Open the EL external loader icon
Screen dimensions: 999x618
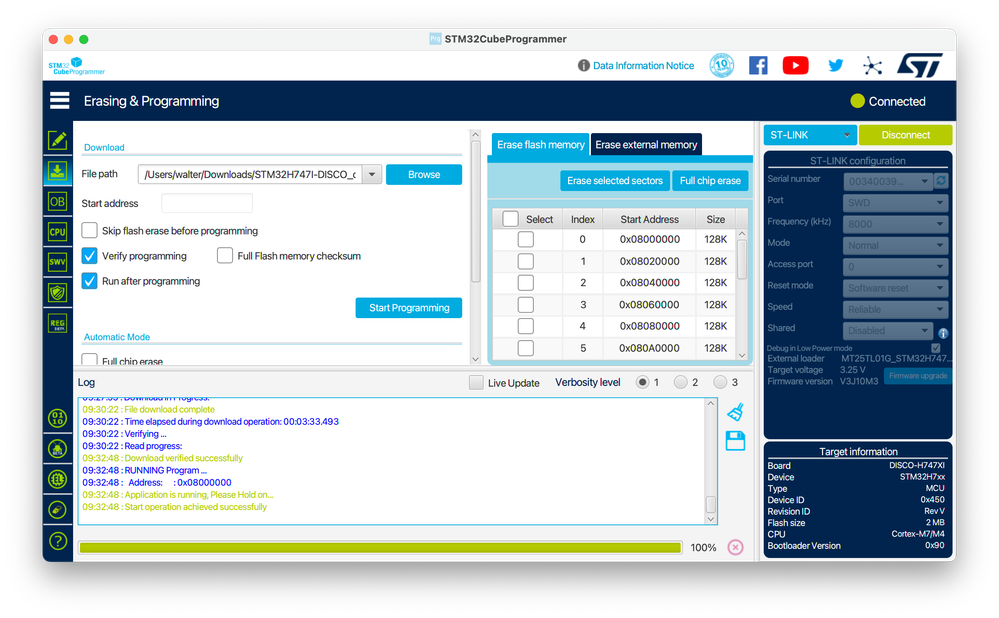pos(57,479)
